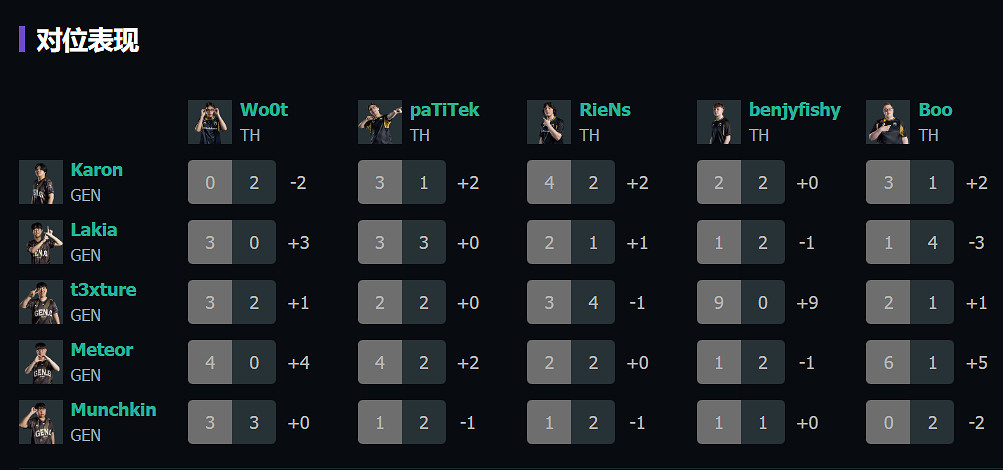Image resolution: width=1003 pixels, height=470 pixels.
Task: Click Karon's avatar thumbnail
Action: point(41,182)
